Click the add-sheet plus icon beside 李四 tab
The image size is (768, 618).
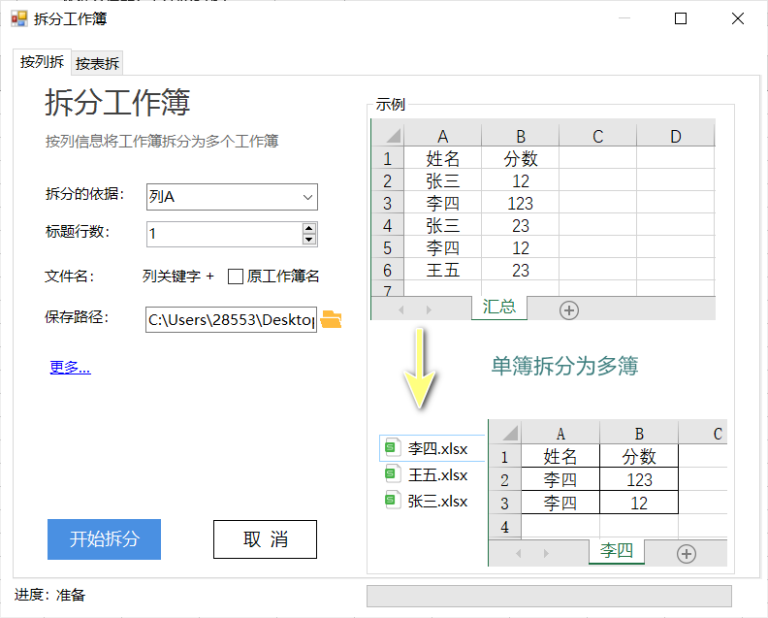[x=686, y=553]
